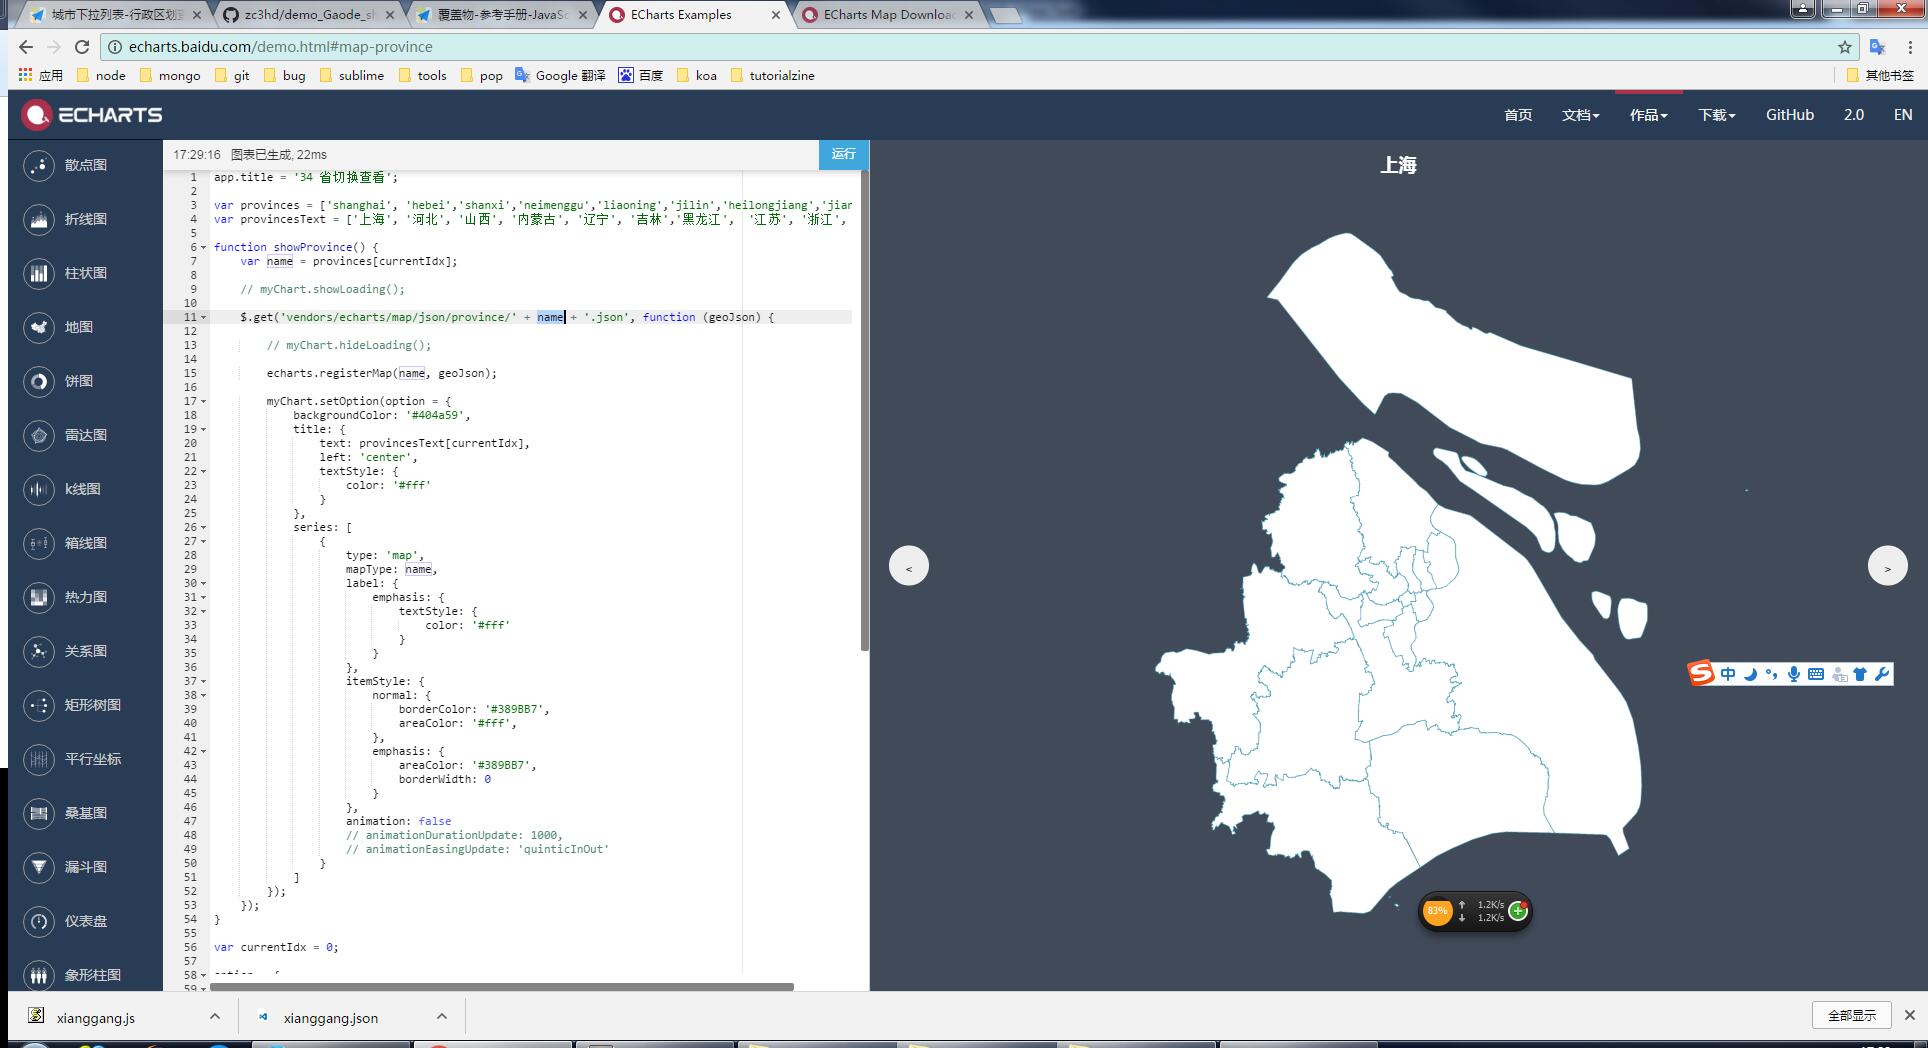Open xianggang.json download options arrow
The width and height of the screenshot is (1928, 1048).
click(442, 1017)
